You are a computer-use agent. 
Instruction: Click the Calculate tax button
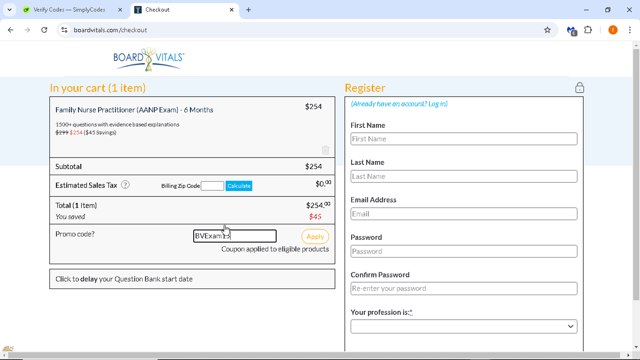pyautogui.click(x=239, y=186)
